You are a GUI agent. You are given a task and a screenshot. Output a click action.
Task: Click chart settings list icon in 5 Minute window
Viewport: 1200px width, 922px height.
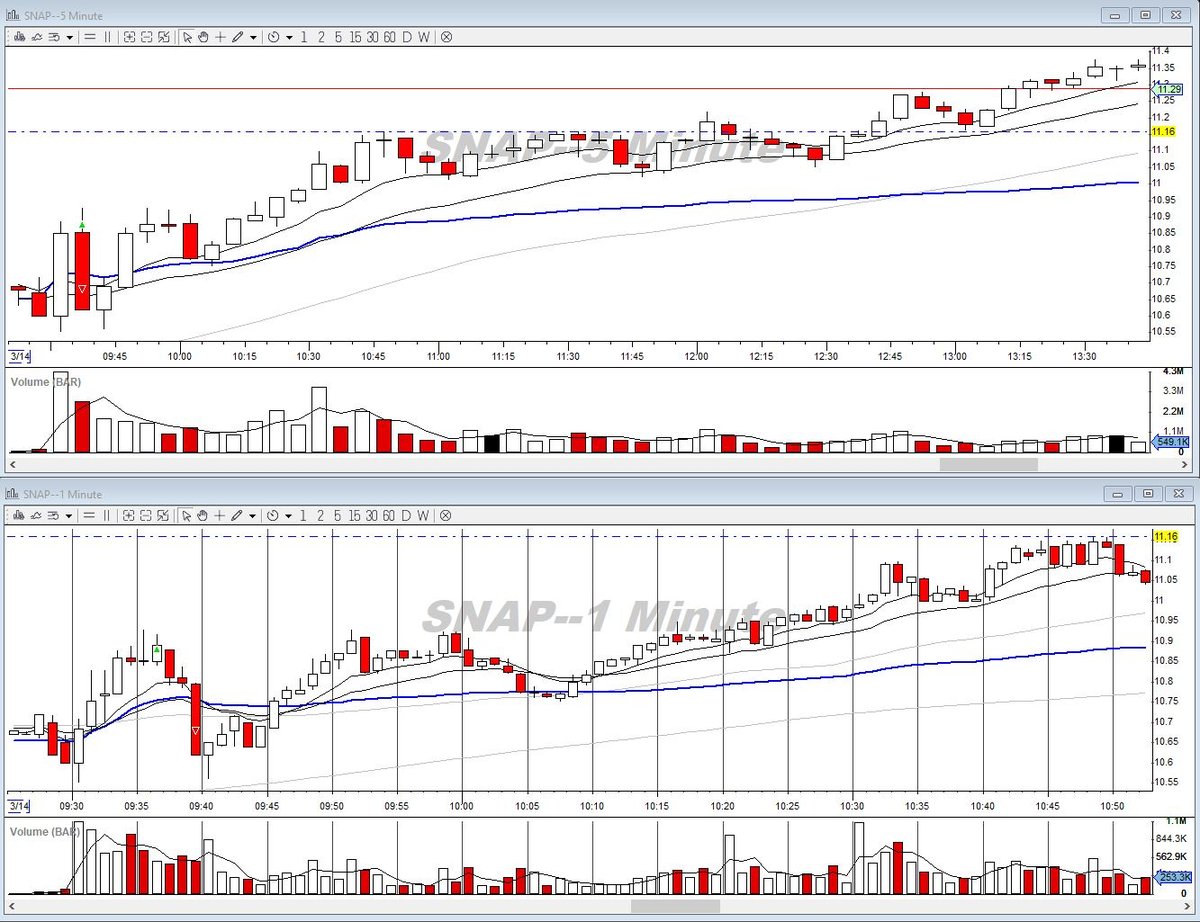[x=54, y=37]
